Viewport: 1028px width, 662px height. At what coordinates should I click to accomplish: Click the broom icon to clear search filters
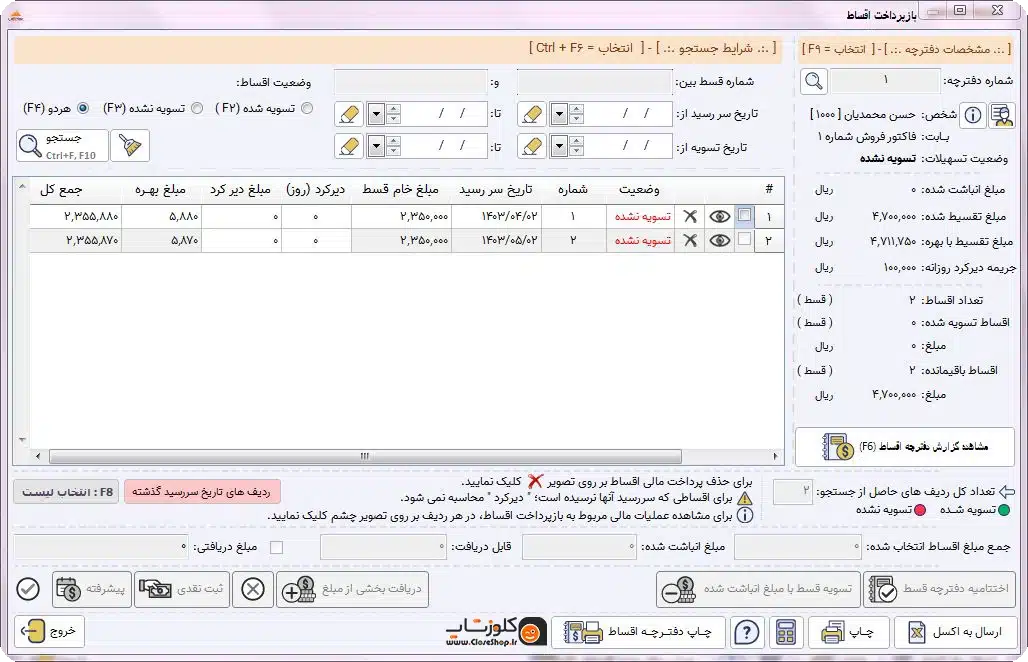[130, 146]
